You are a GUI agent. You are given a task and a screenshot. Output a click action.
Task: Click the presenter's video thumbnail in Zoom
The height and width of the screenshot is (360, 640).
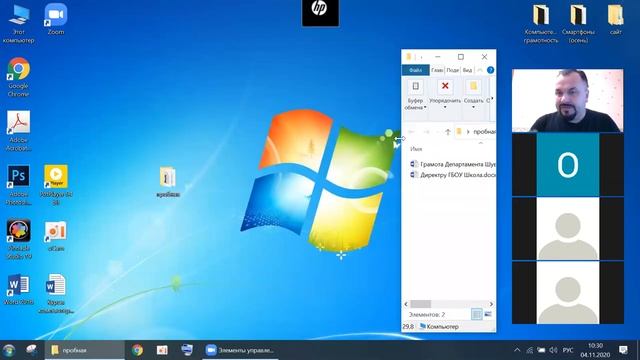click(x=568, y=100)
